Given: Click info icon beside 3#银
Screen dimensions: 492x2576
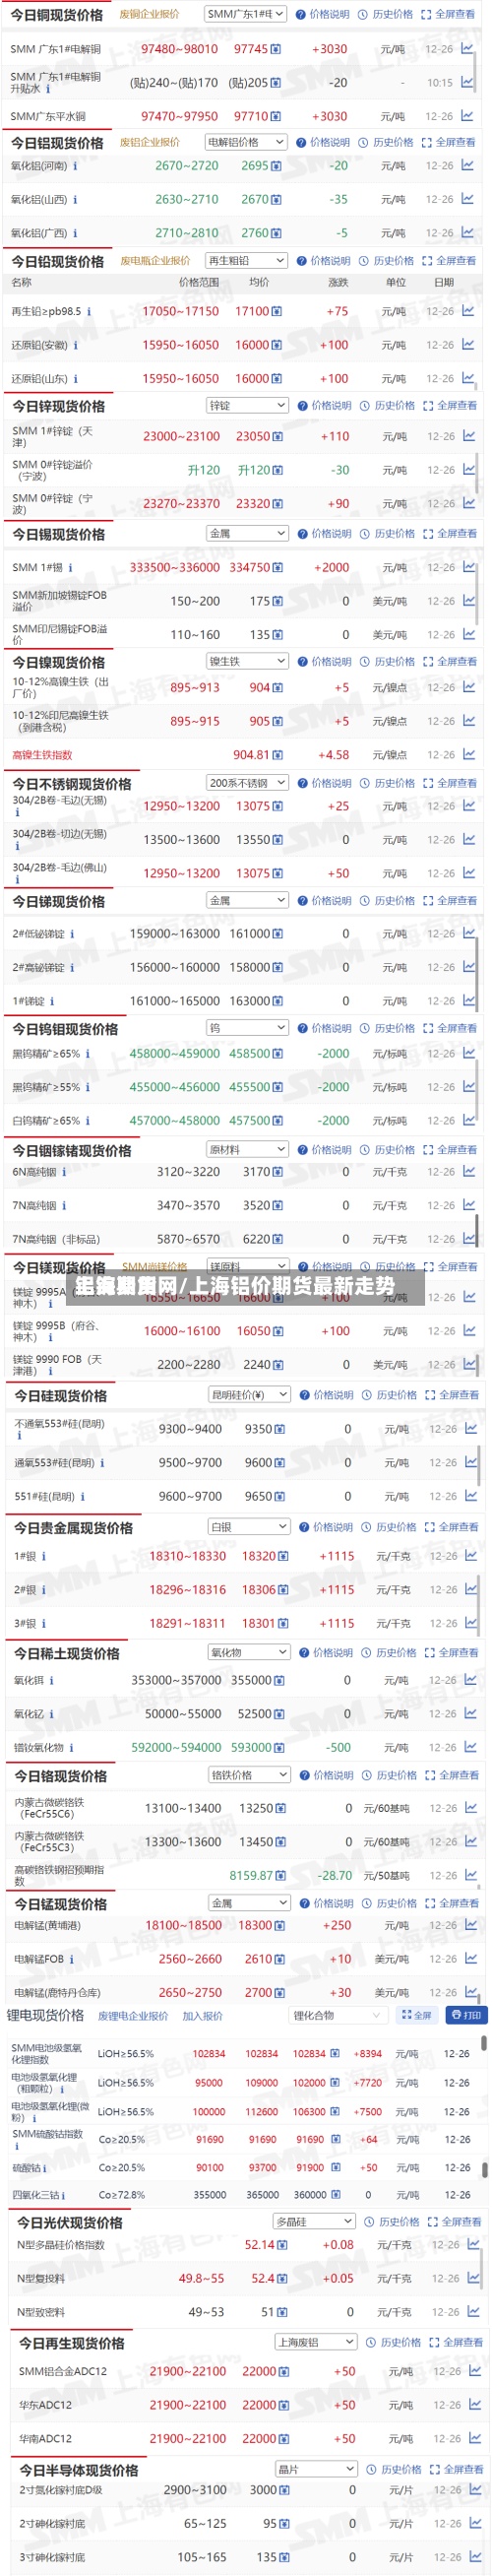Looking at the screenshot, I should pyautogui.click(x=44, y=1624).
